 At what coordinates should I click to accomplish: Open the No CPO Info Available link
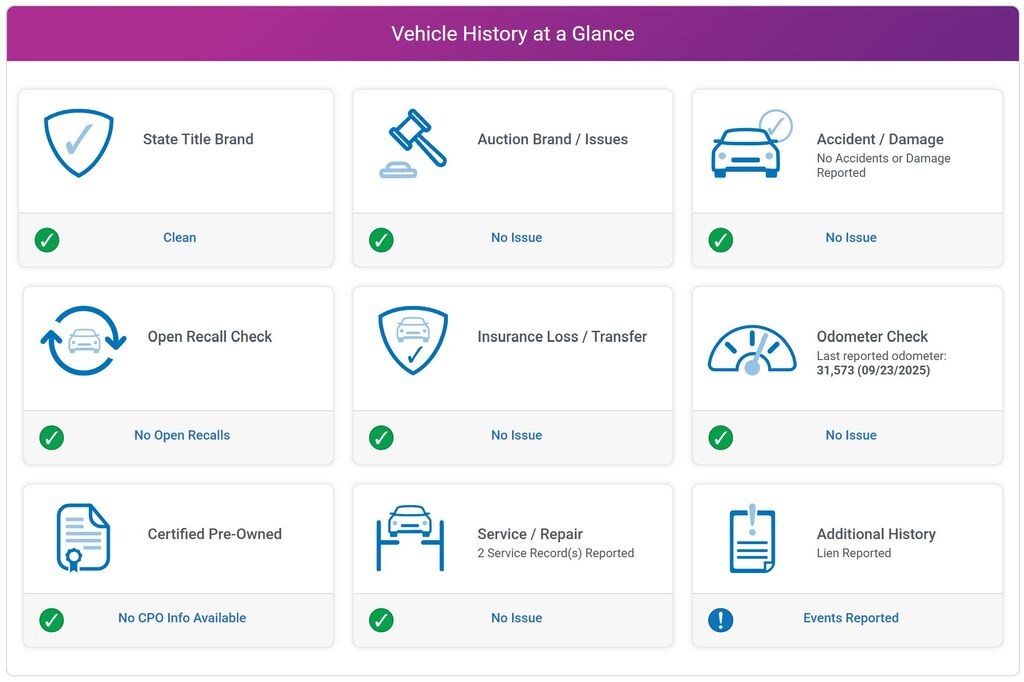coord(182,618)
